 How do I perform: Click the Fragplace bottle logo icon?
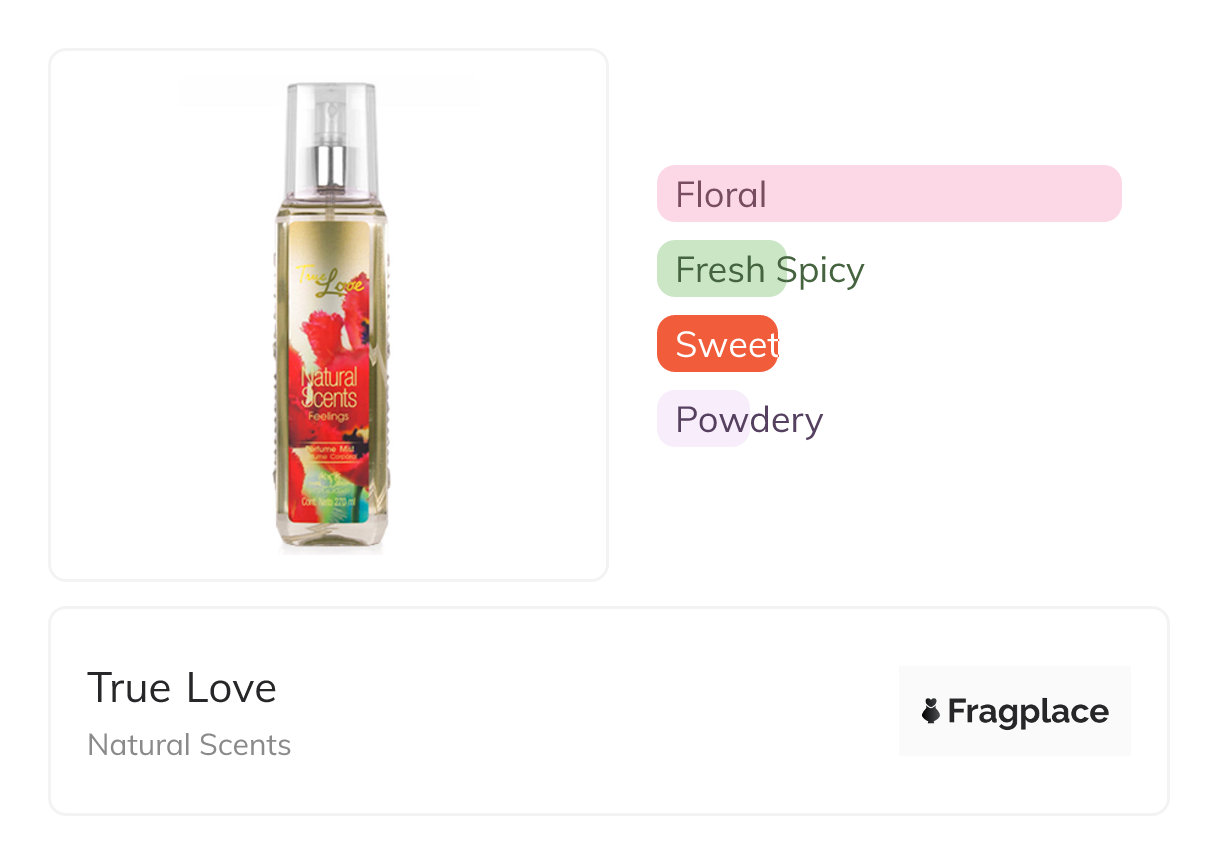(x=931, y=711)
